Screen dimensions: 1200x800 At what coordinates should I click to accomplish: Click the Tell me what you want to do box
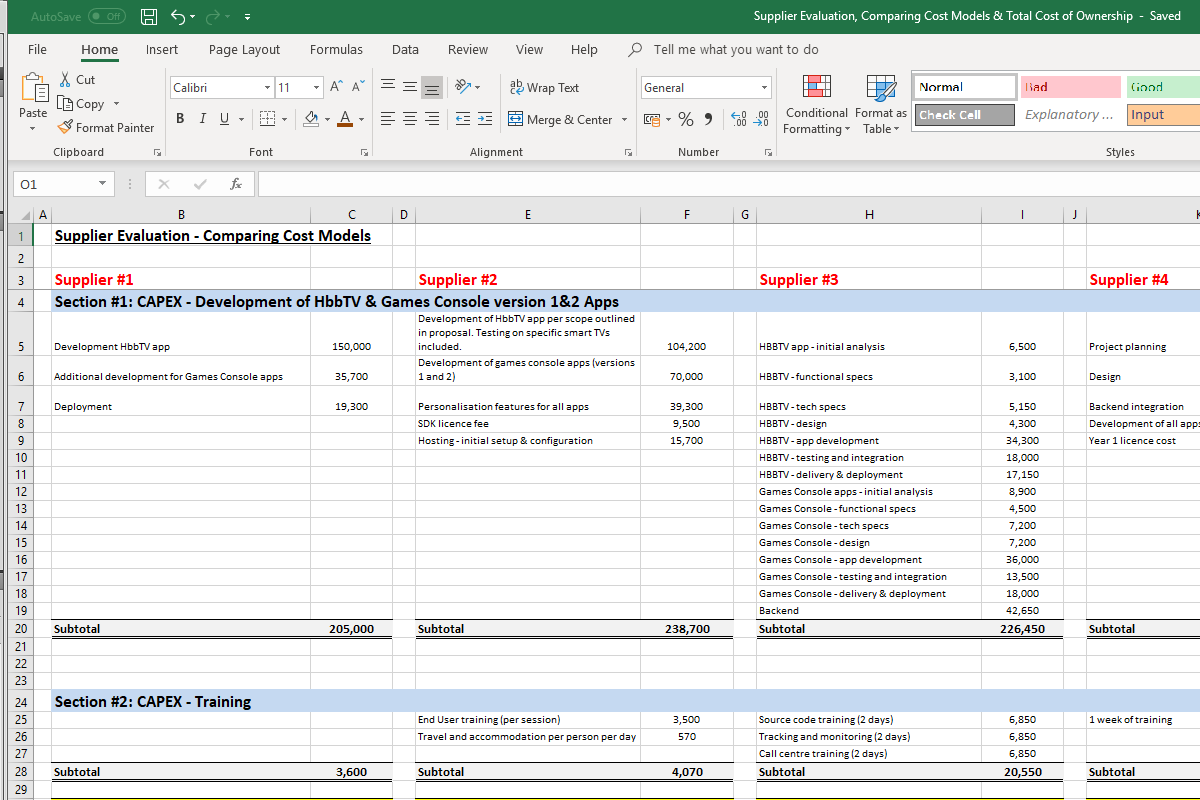coord(735,50)
